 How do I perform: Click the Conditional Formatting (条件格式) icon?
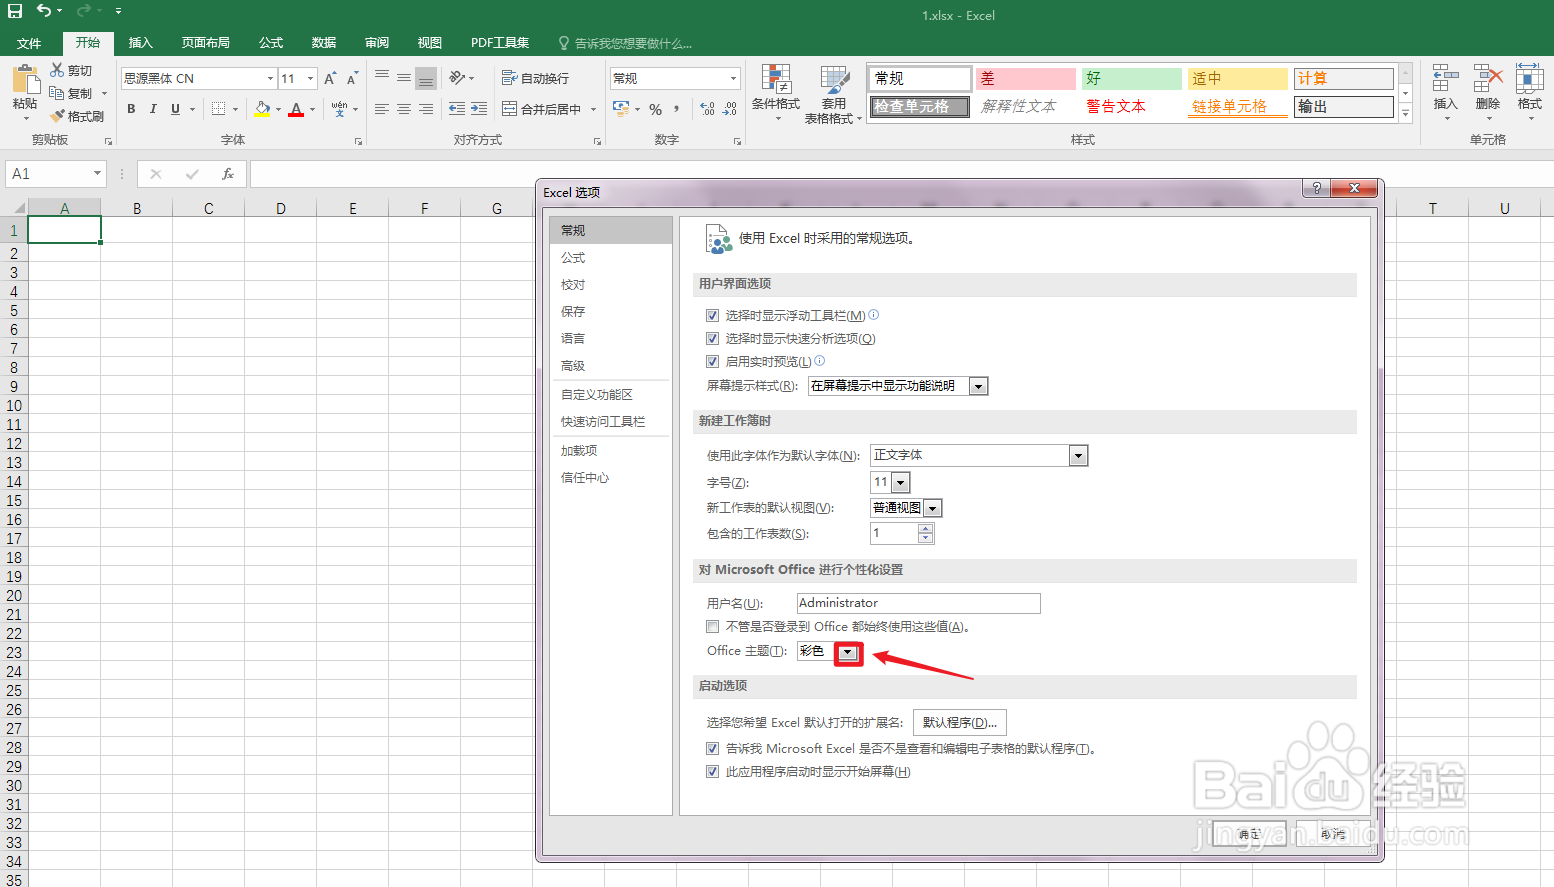click(x=776, y=79)
